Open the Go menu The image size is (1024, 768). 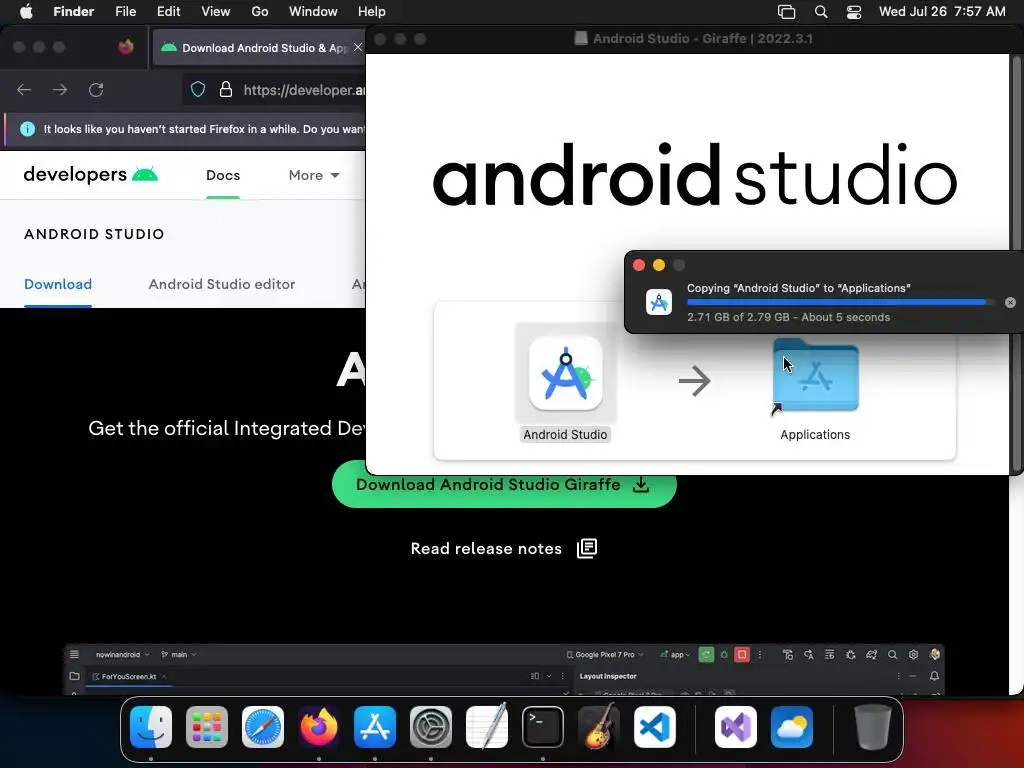tap(259, 12)
